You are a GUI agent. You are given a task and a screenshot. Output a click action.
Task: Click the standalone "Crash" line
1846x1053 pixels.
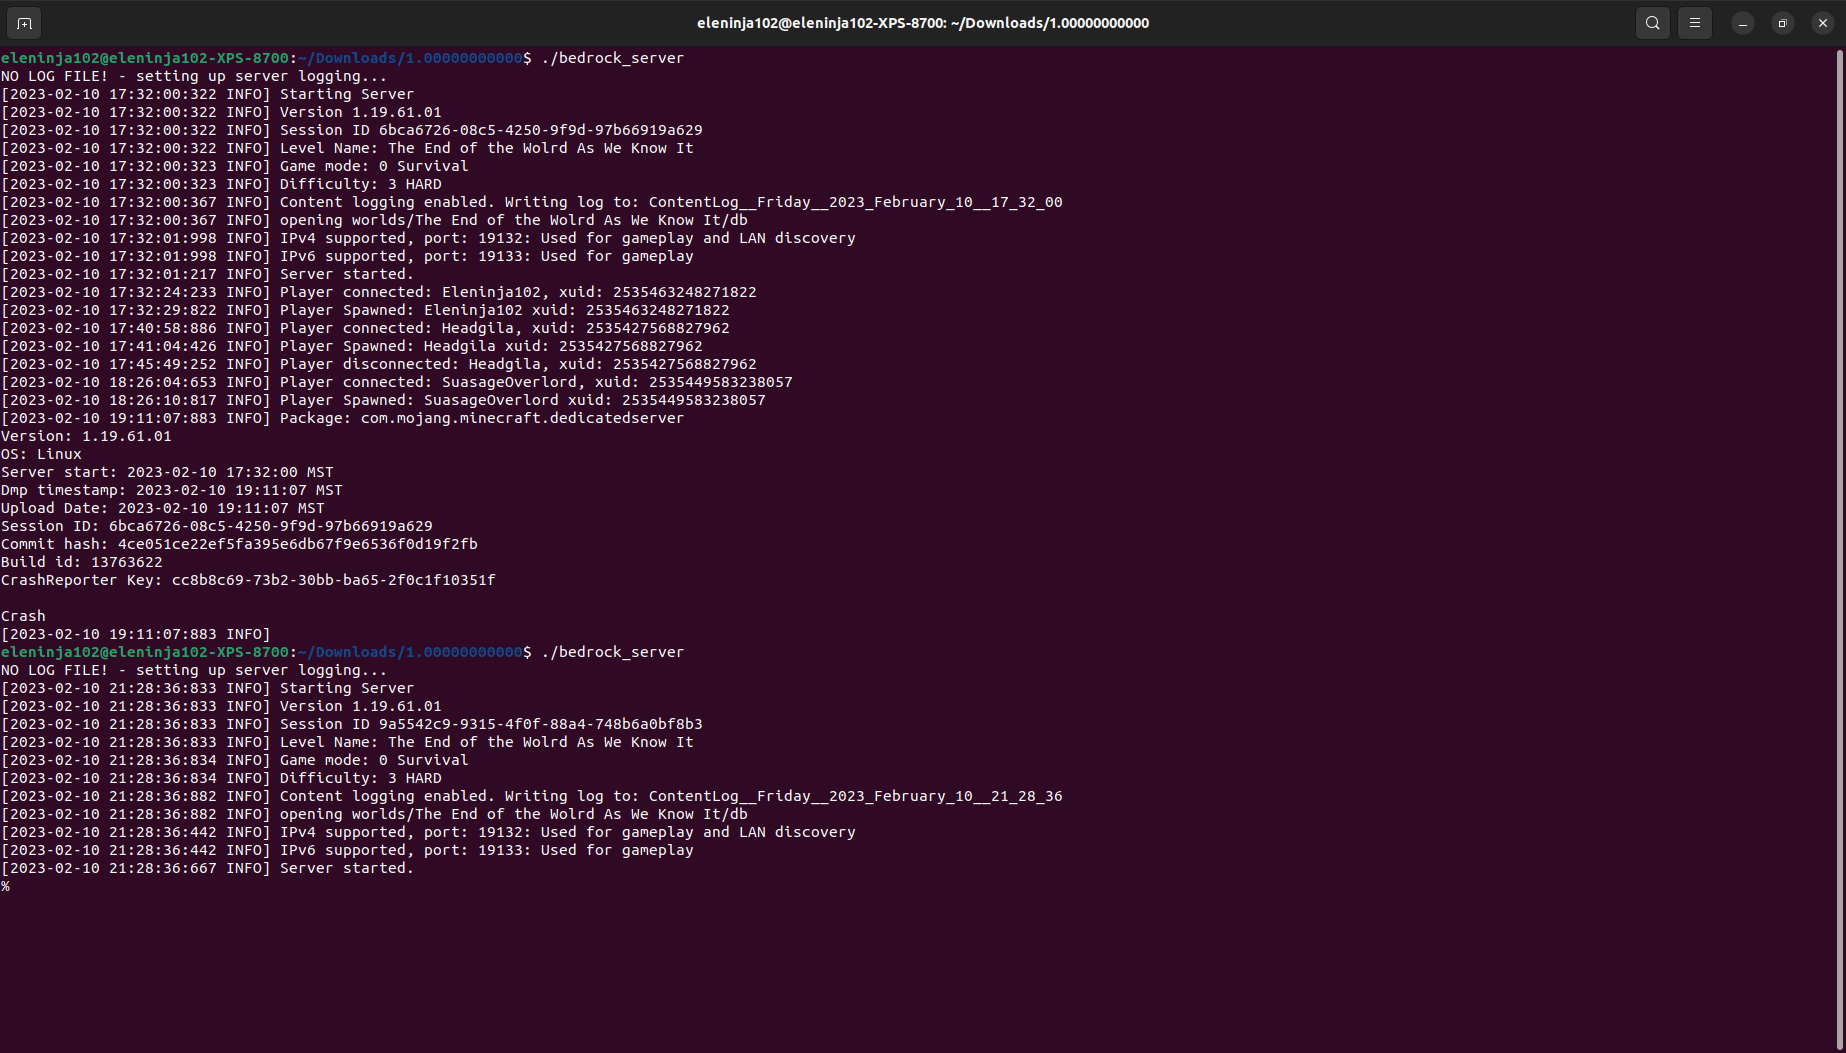[23, 616]
